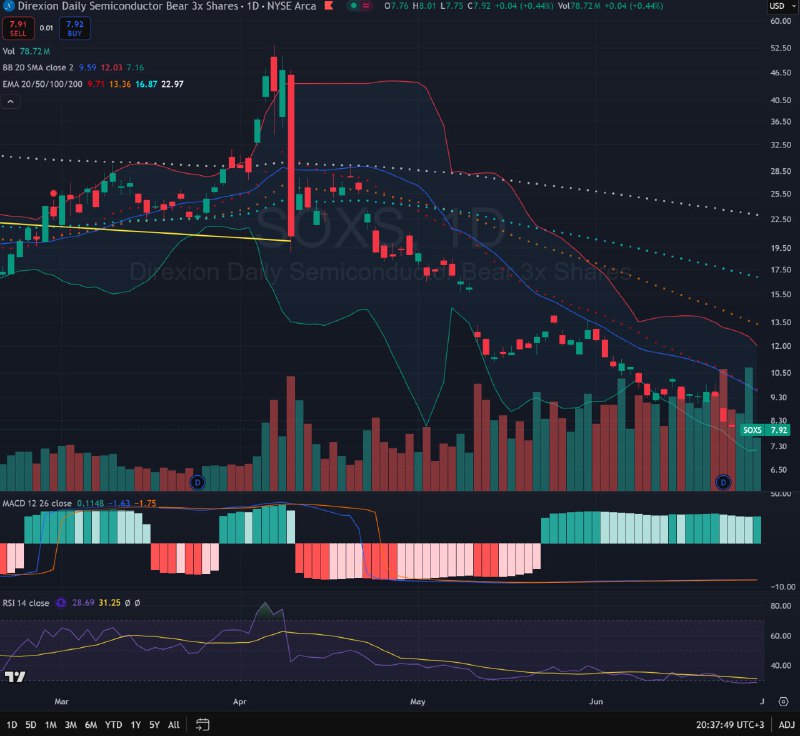Click the yellow trend line on the chart
The width and height of the screenshot is (800, 736).
(145, 232)
